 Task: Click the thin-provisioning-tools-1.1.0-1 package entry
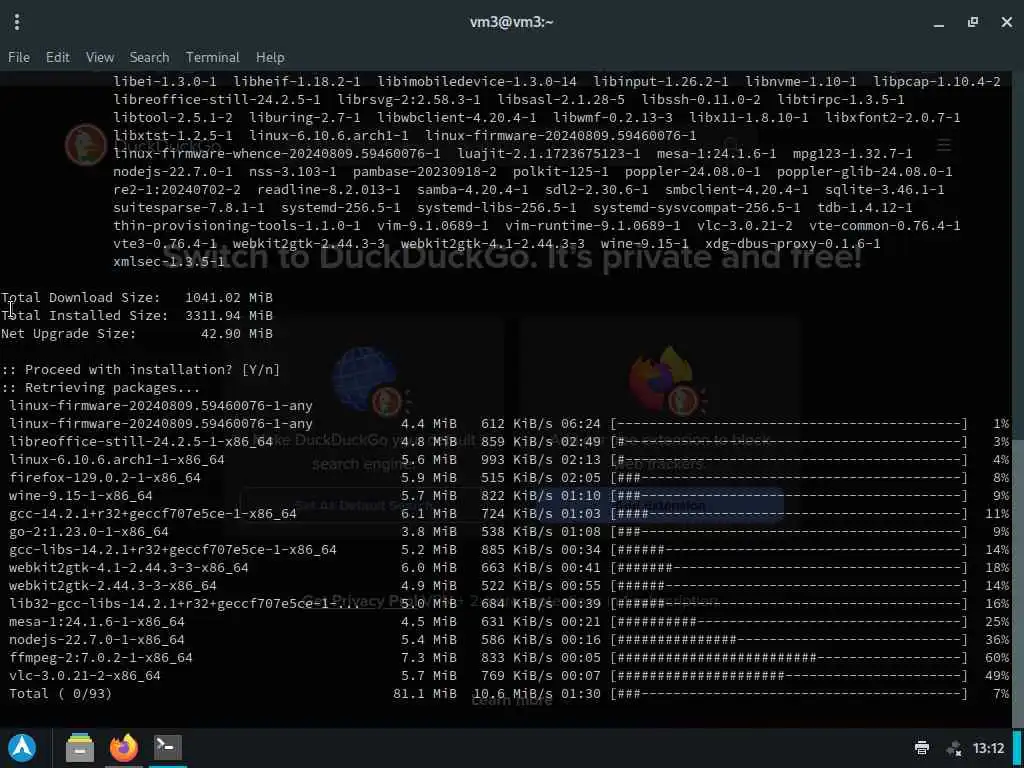coord(236,226)
